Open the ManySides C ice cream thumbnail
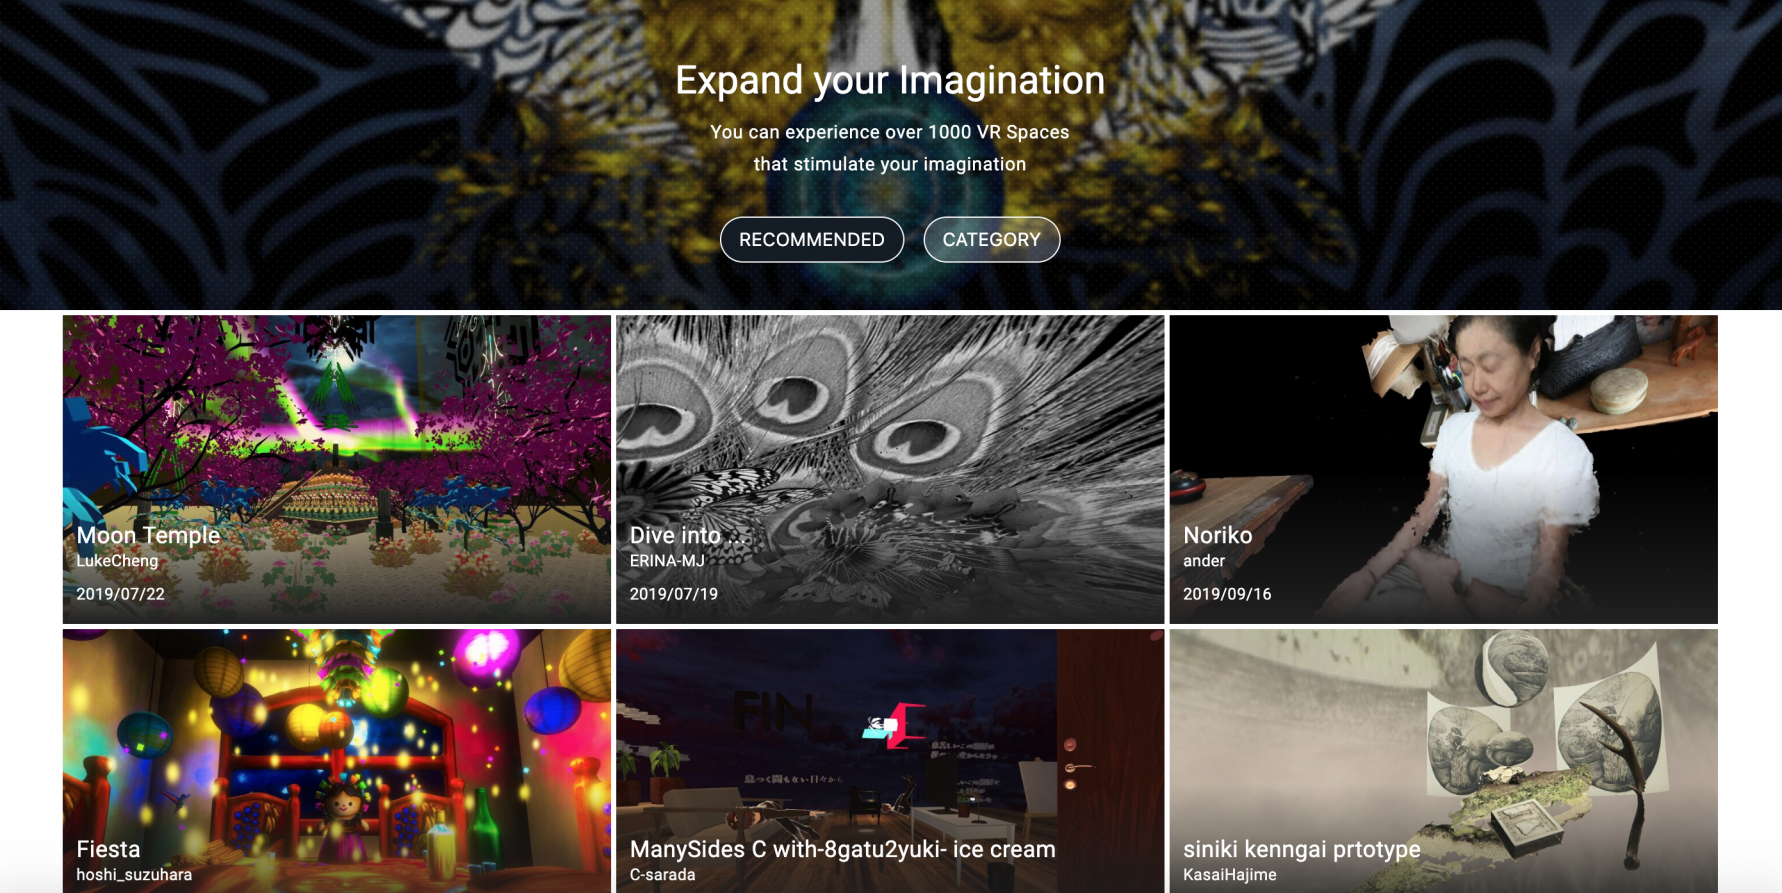 (x=890, y=761)
